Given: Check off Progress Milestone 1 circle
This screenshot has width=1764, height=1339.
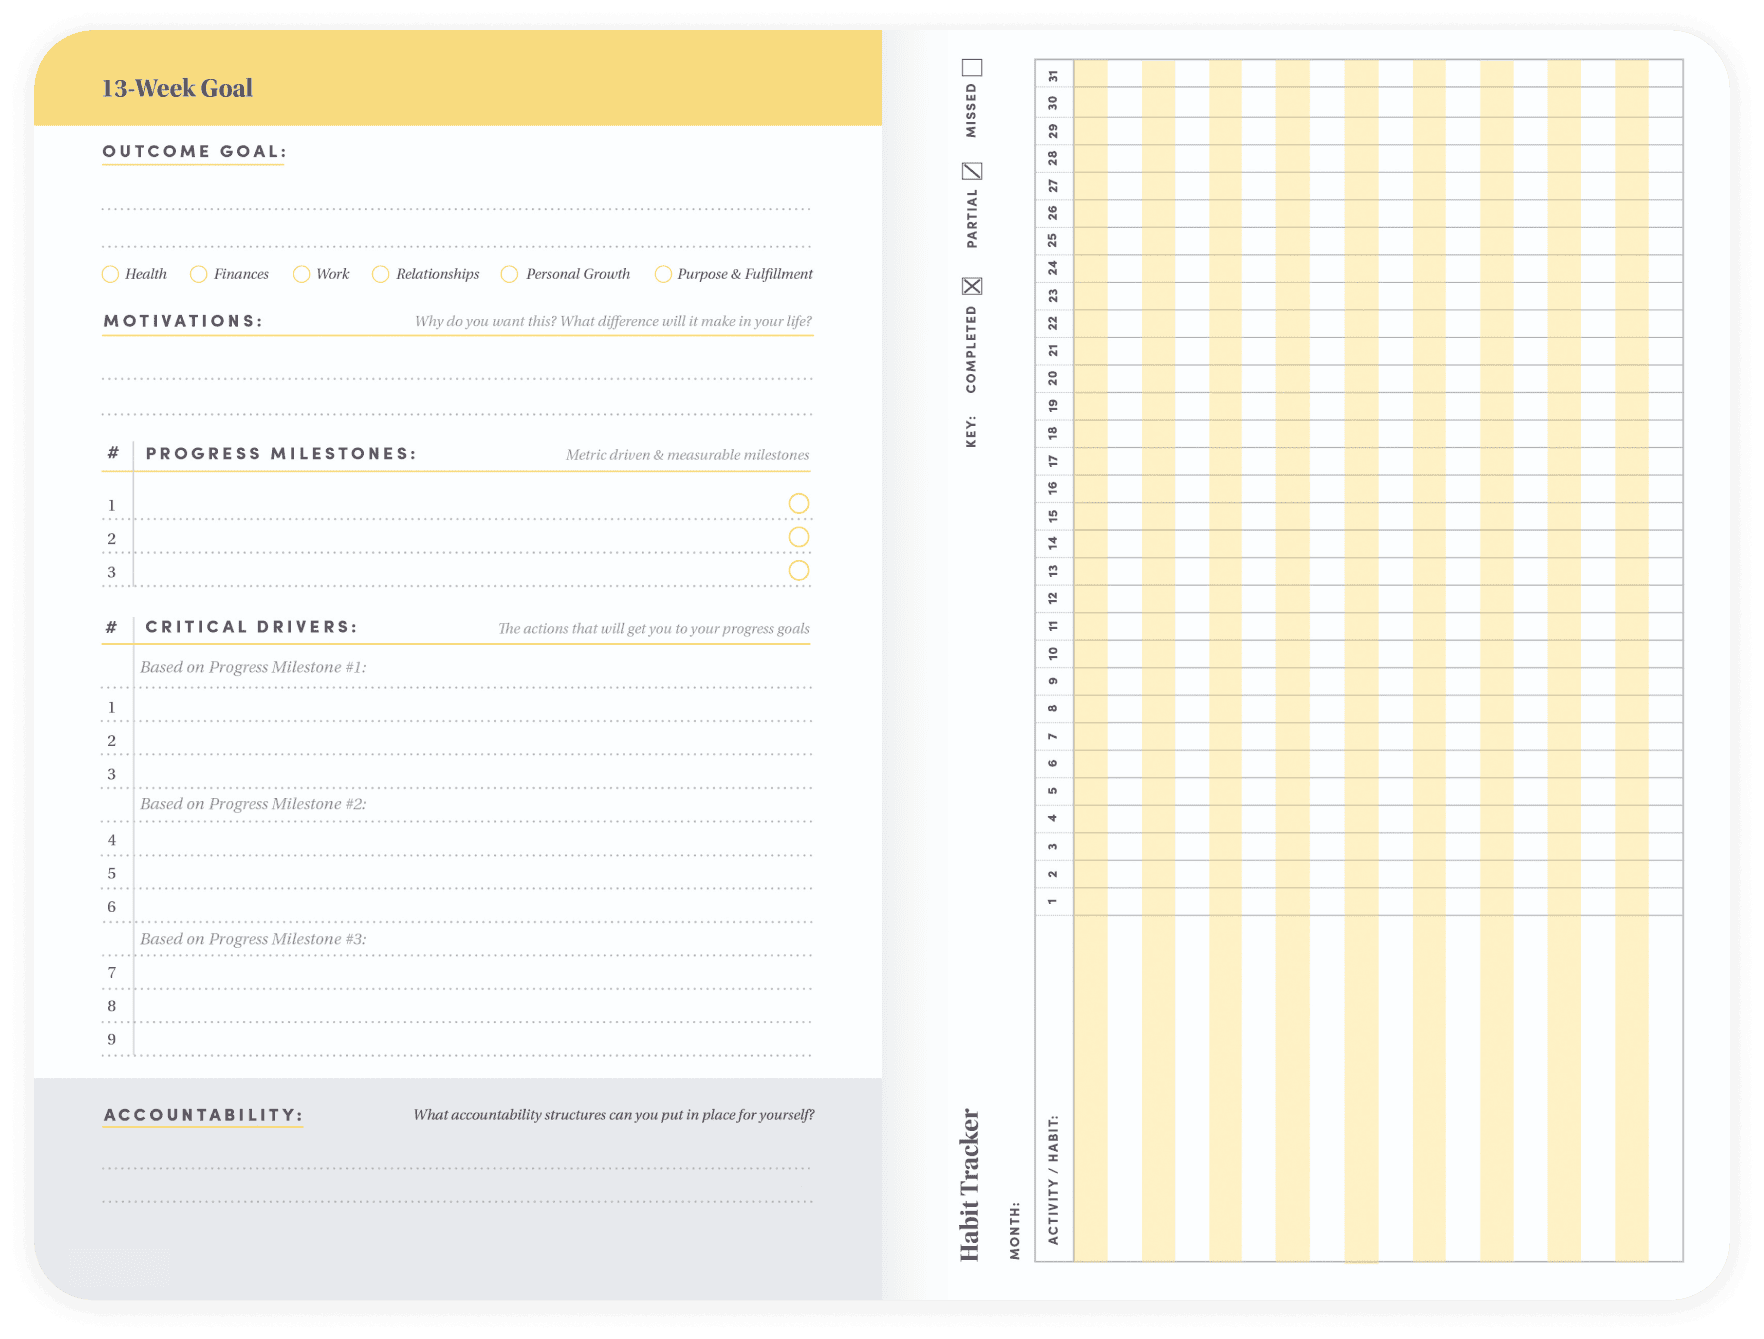Looking at the screenshot, I should 798,503.
